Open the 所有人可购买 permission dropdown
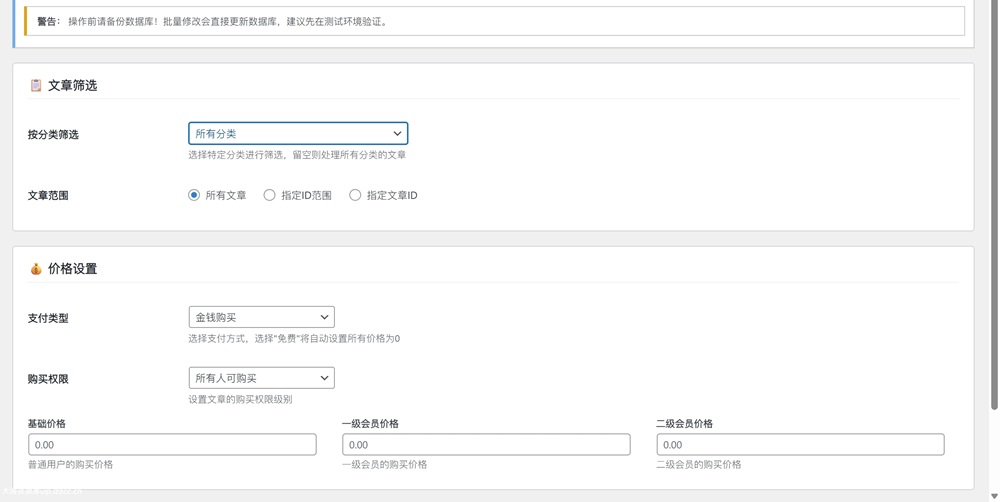Viewport: 1000px width, 502px height. [261, 378]
